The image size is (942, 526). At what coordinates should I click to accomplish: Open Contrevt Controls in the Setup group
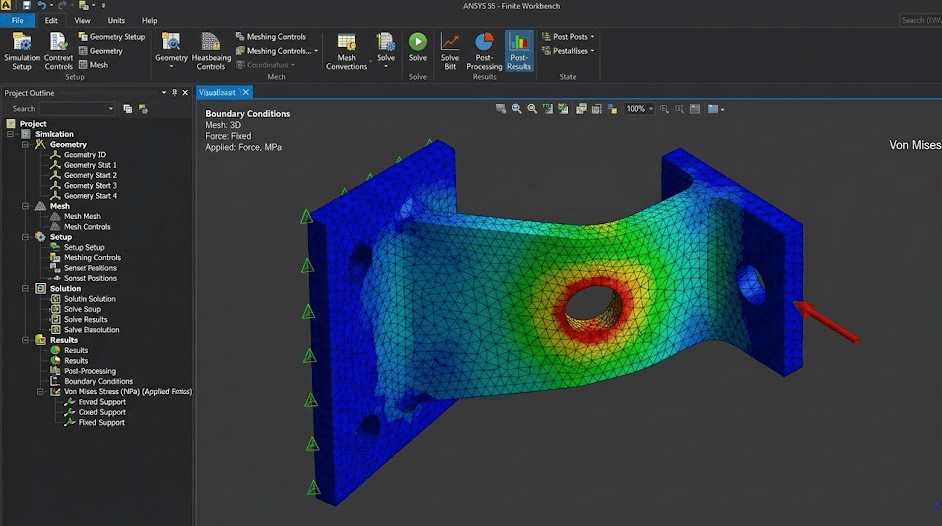coord(58,51)
